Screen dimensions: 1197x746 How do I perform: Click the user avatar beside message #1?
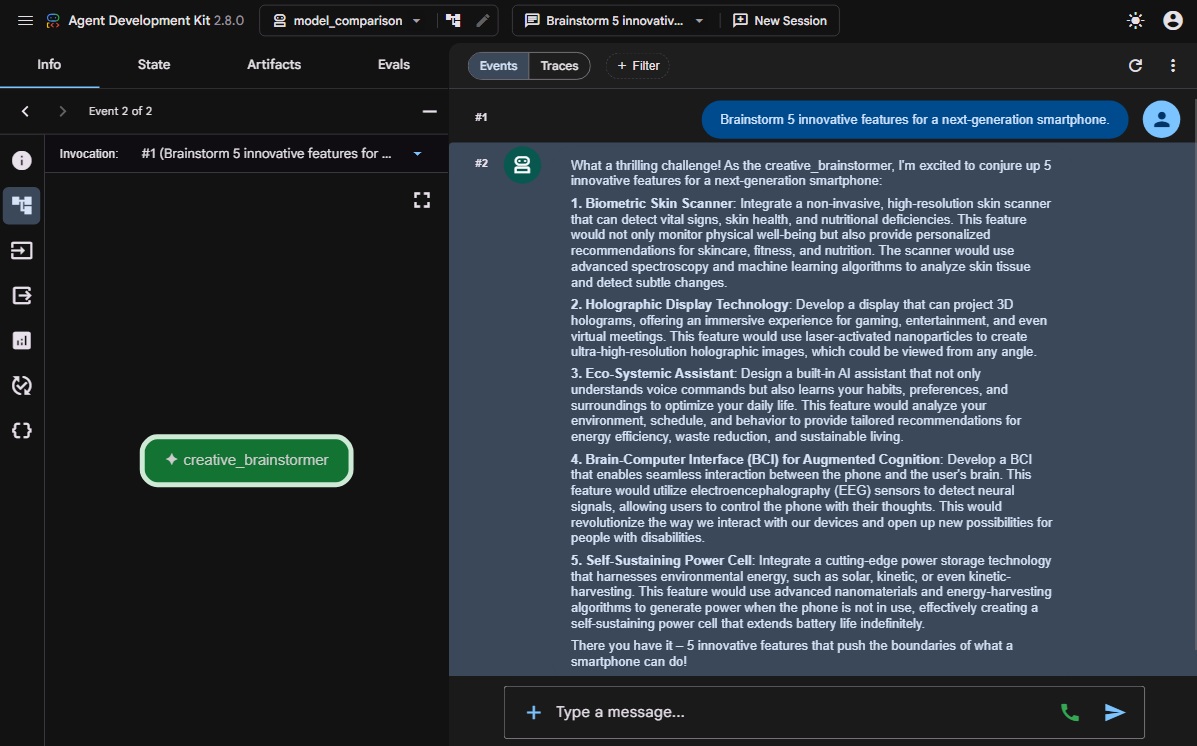pyautogui.click(x=1161, y=119)
